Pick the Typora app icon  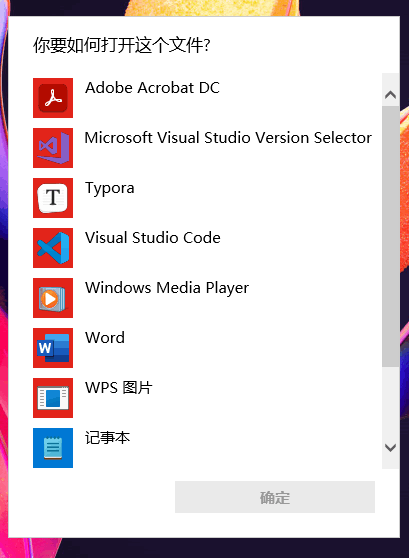point(53,198)
